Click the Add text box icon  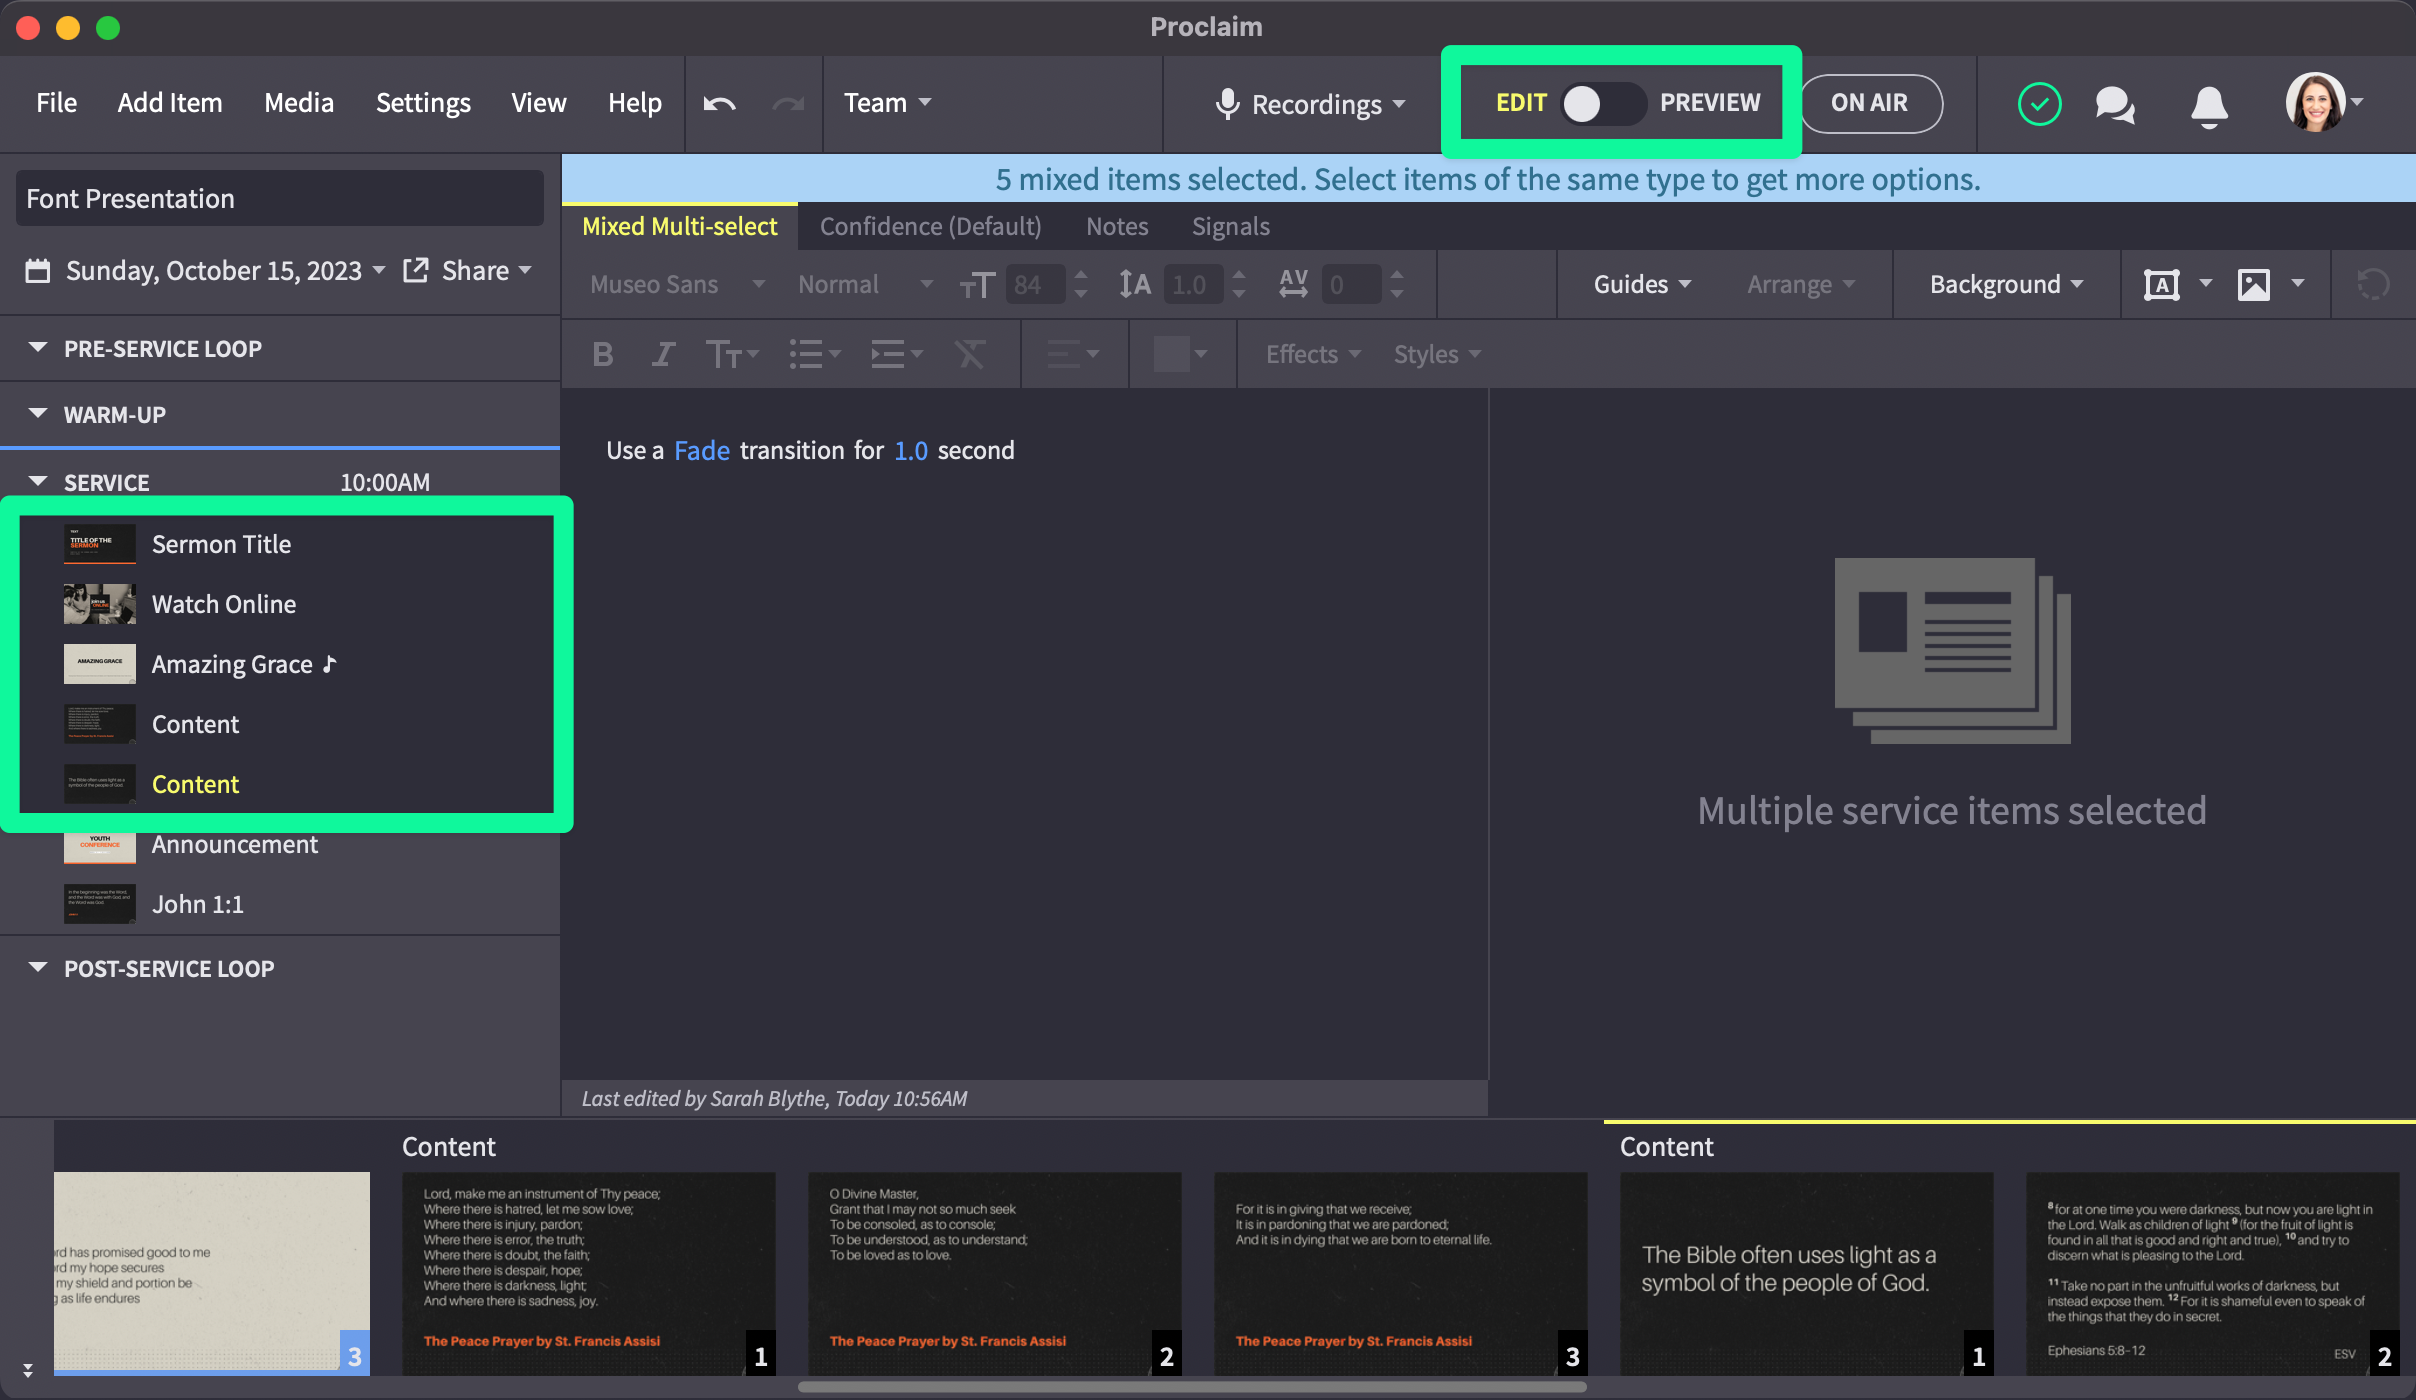[2162, 285]
